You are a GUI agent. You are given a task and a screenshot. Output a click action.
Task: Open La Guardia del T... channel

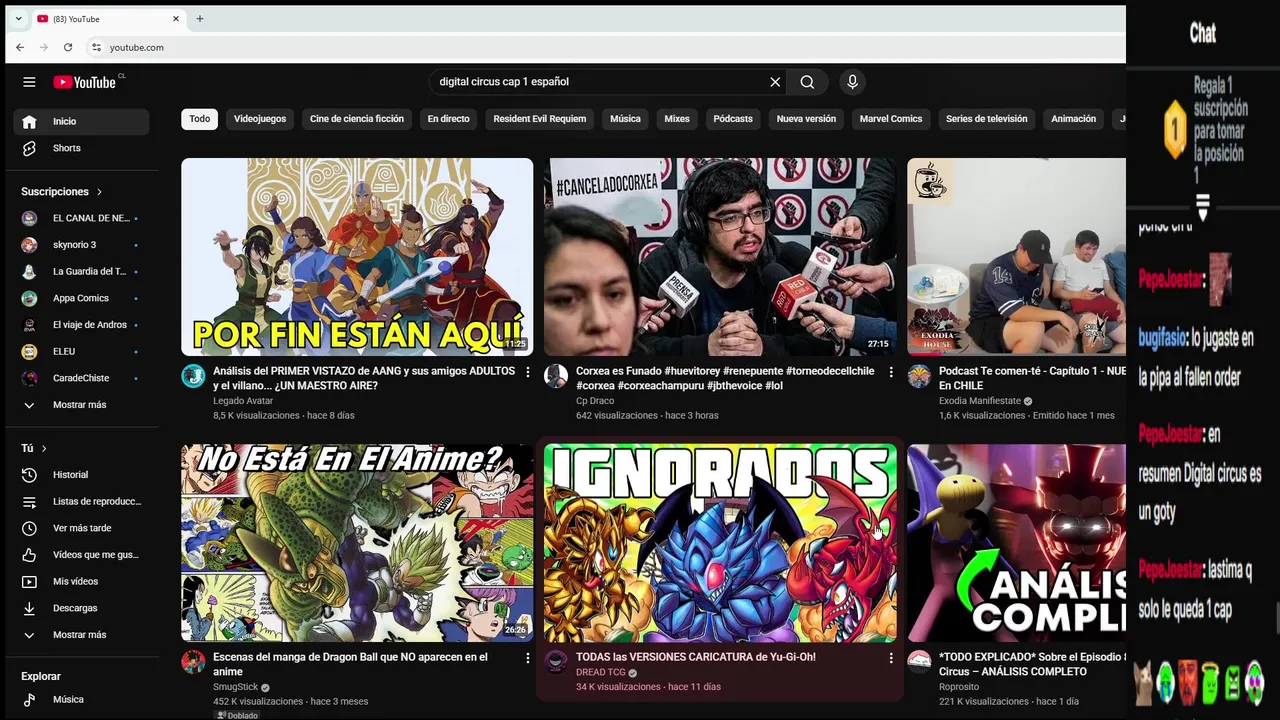click(x=81, y=271)
